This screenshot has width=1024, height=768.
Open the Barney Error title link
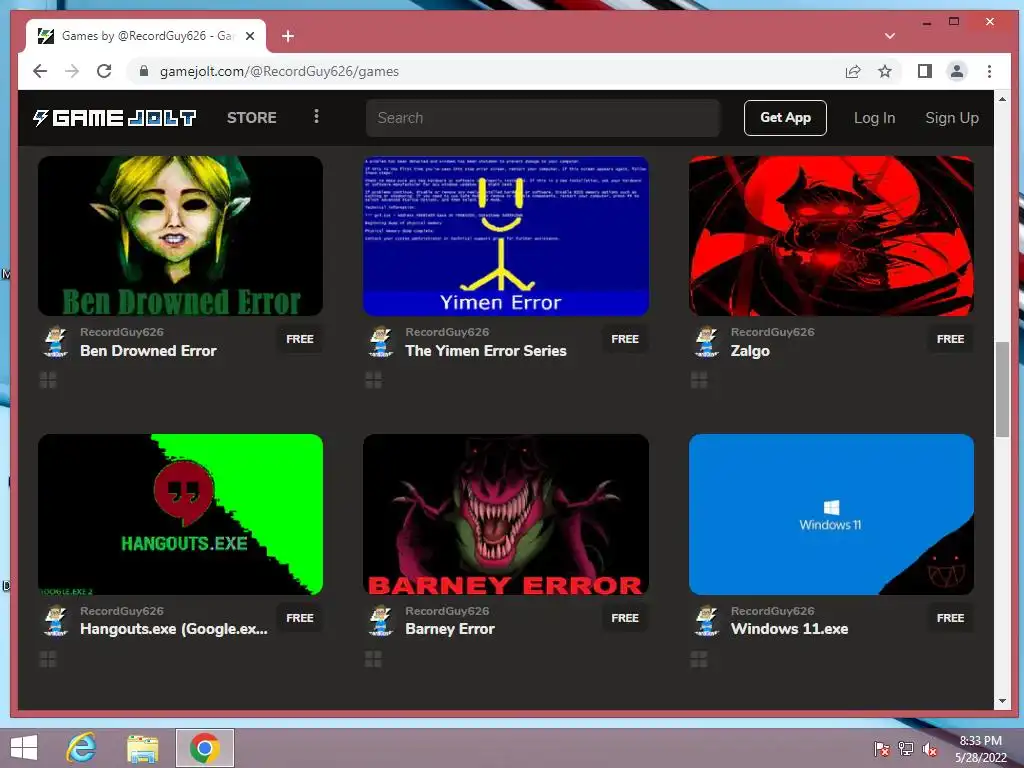pyautogui.click(x=450, y=629)
